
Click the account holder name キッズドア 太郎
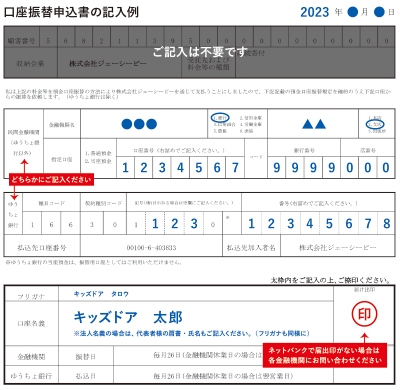[128, 317]
